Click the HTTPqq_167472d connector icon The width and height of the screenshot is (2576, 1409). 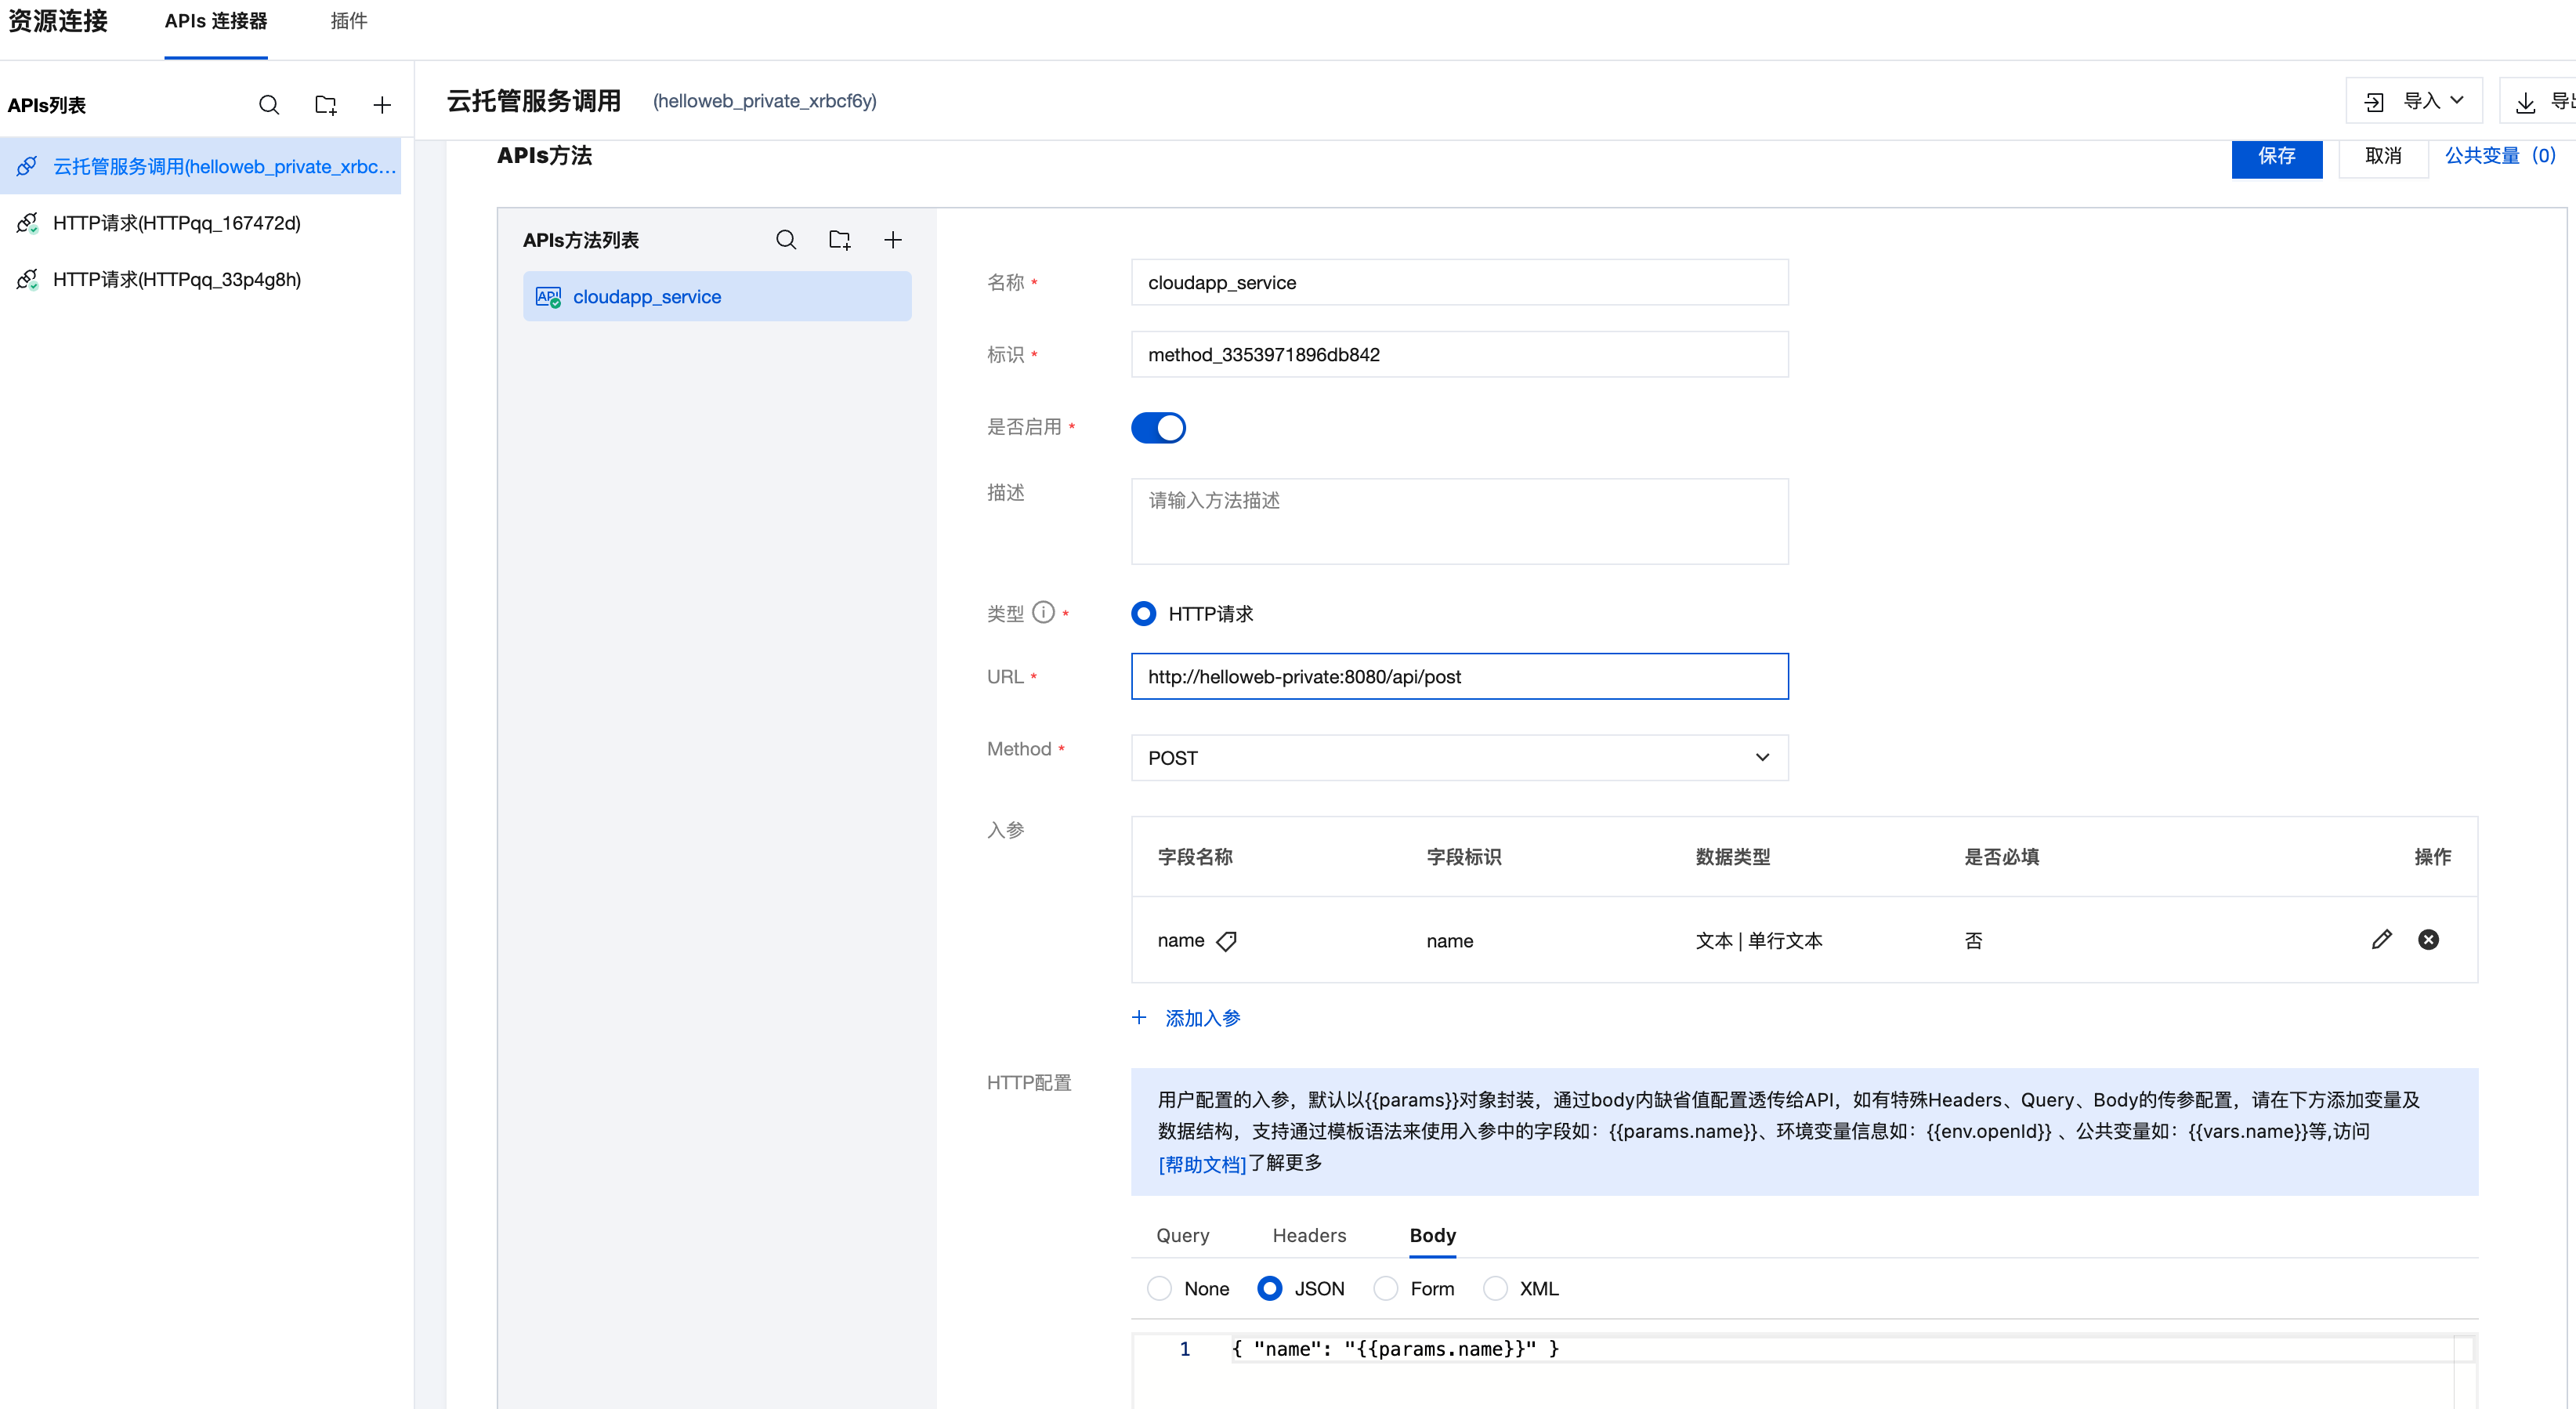27,223
